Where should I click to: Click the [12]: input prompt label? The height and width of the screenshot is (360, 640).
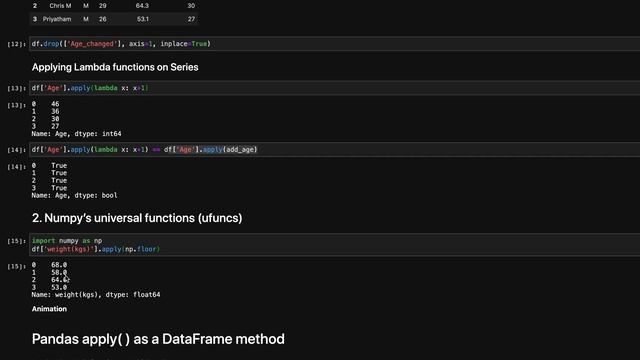pos(17,44)
